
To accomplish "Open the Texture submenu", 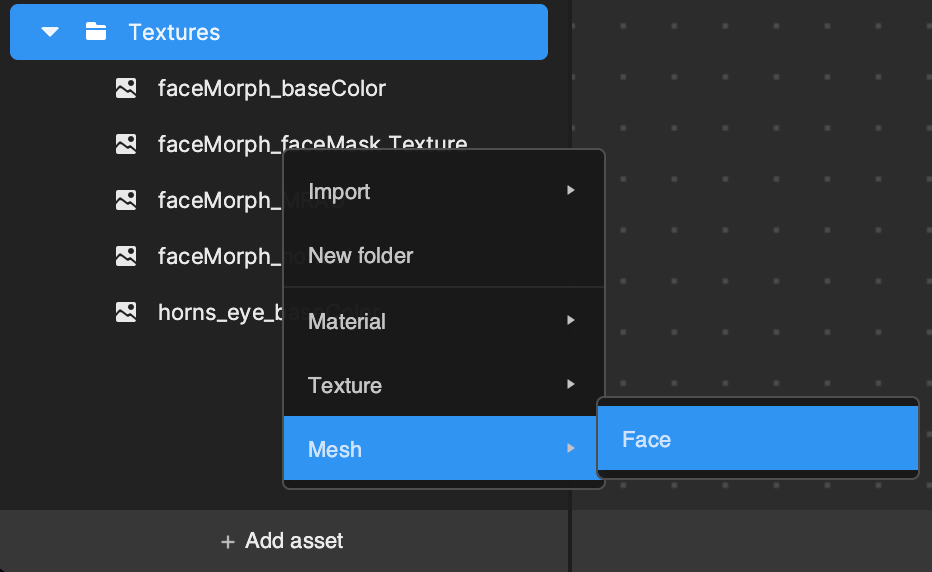I will tap(345, 385).
